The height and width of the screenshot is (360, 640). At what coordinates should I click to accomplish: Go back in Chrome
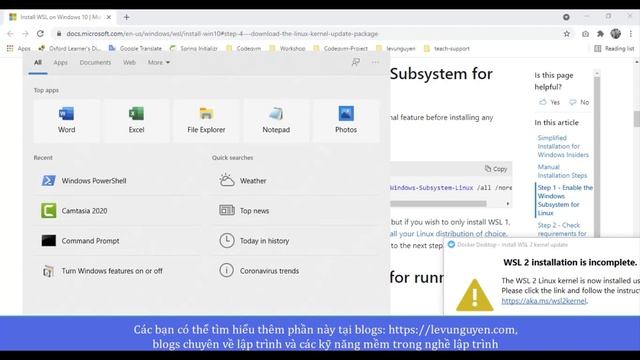(x=11, y=33)
